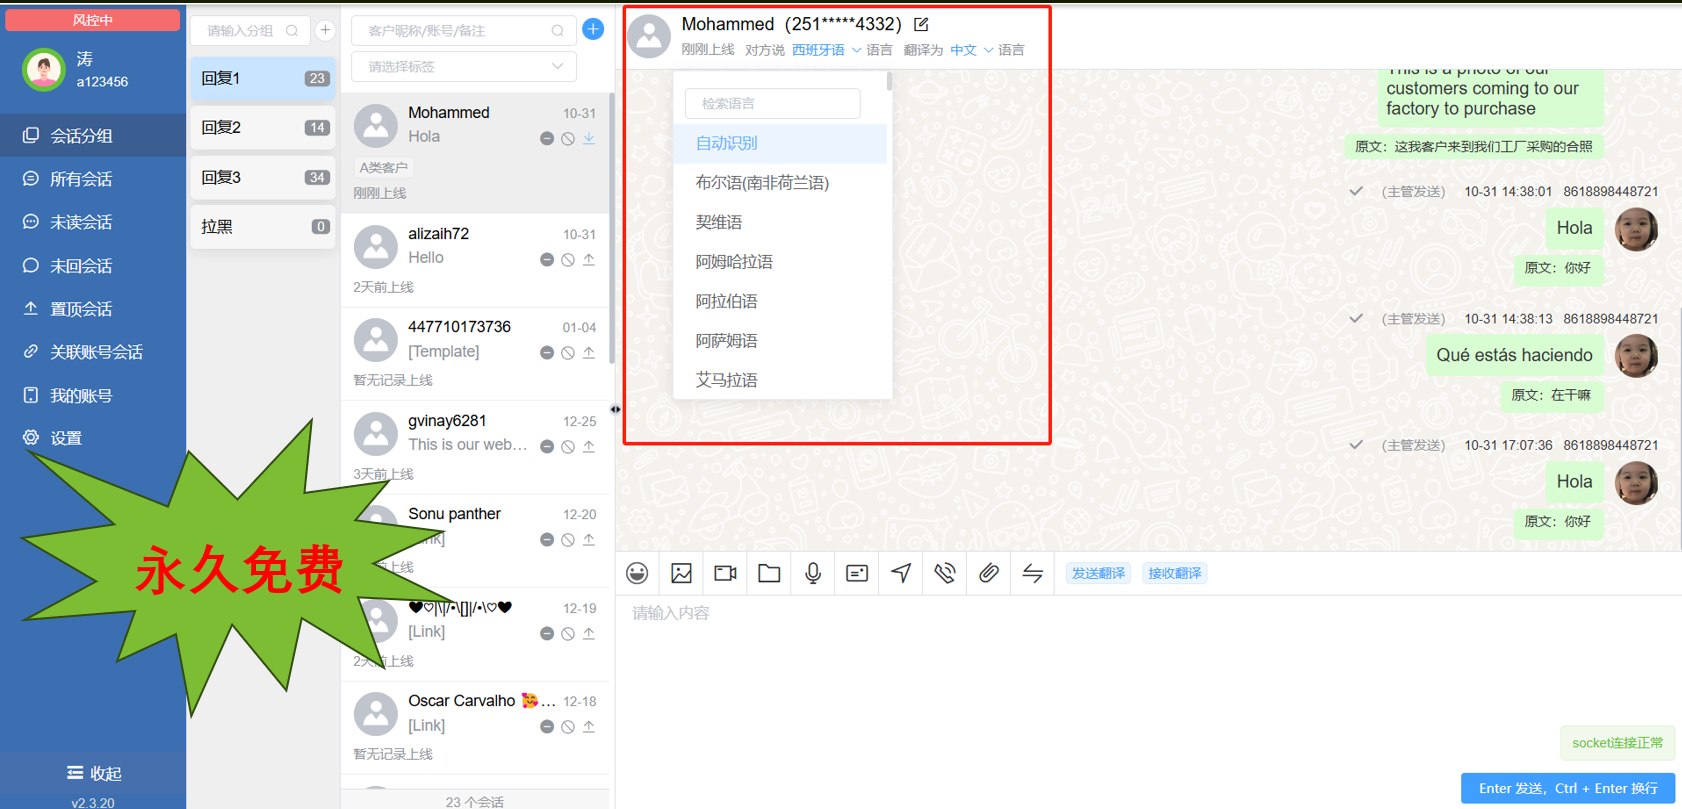1682x809 pixels.
Task: Click the Enter 发送 send button
Action: pos(1568,788)
